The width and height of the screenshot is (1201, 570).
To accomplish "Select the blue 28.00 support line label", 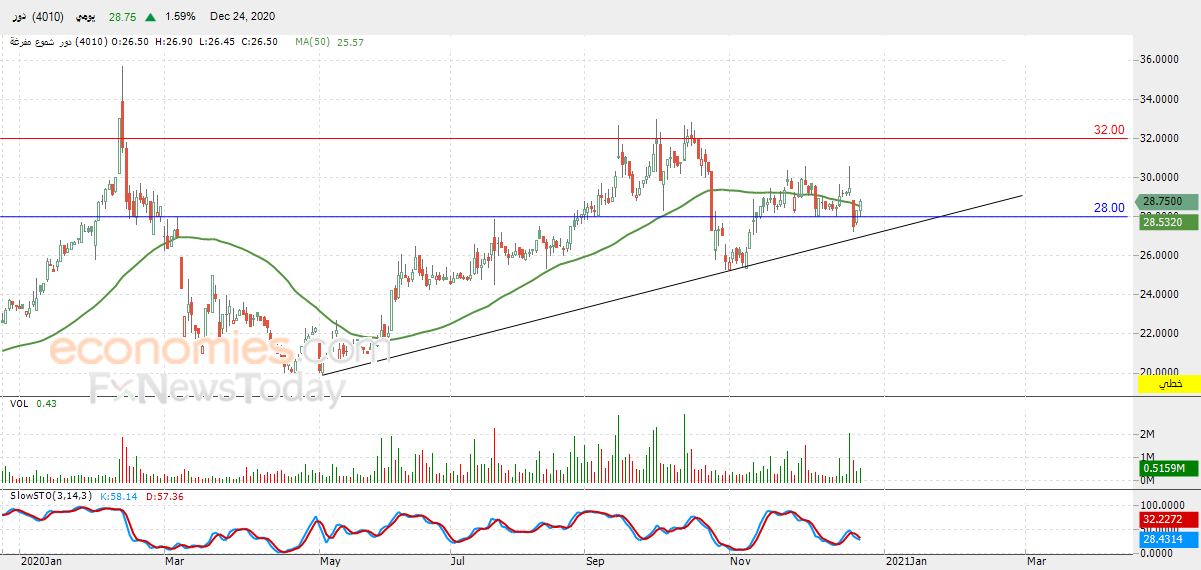I will [1109, 208].
